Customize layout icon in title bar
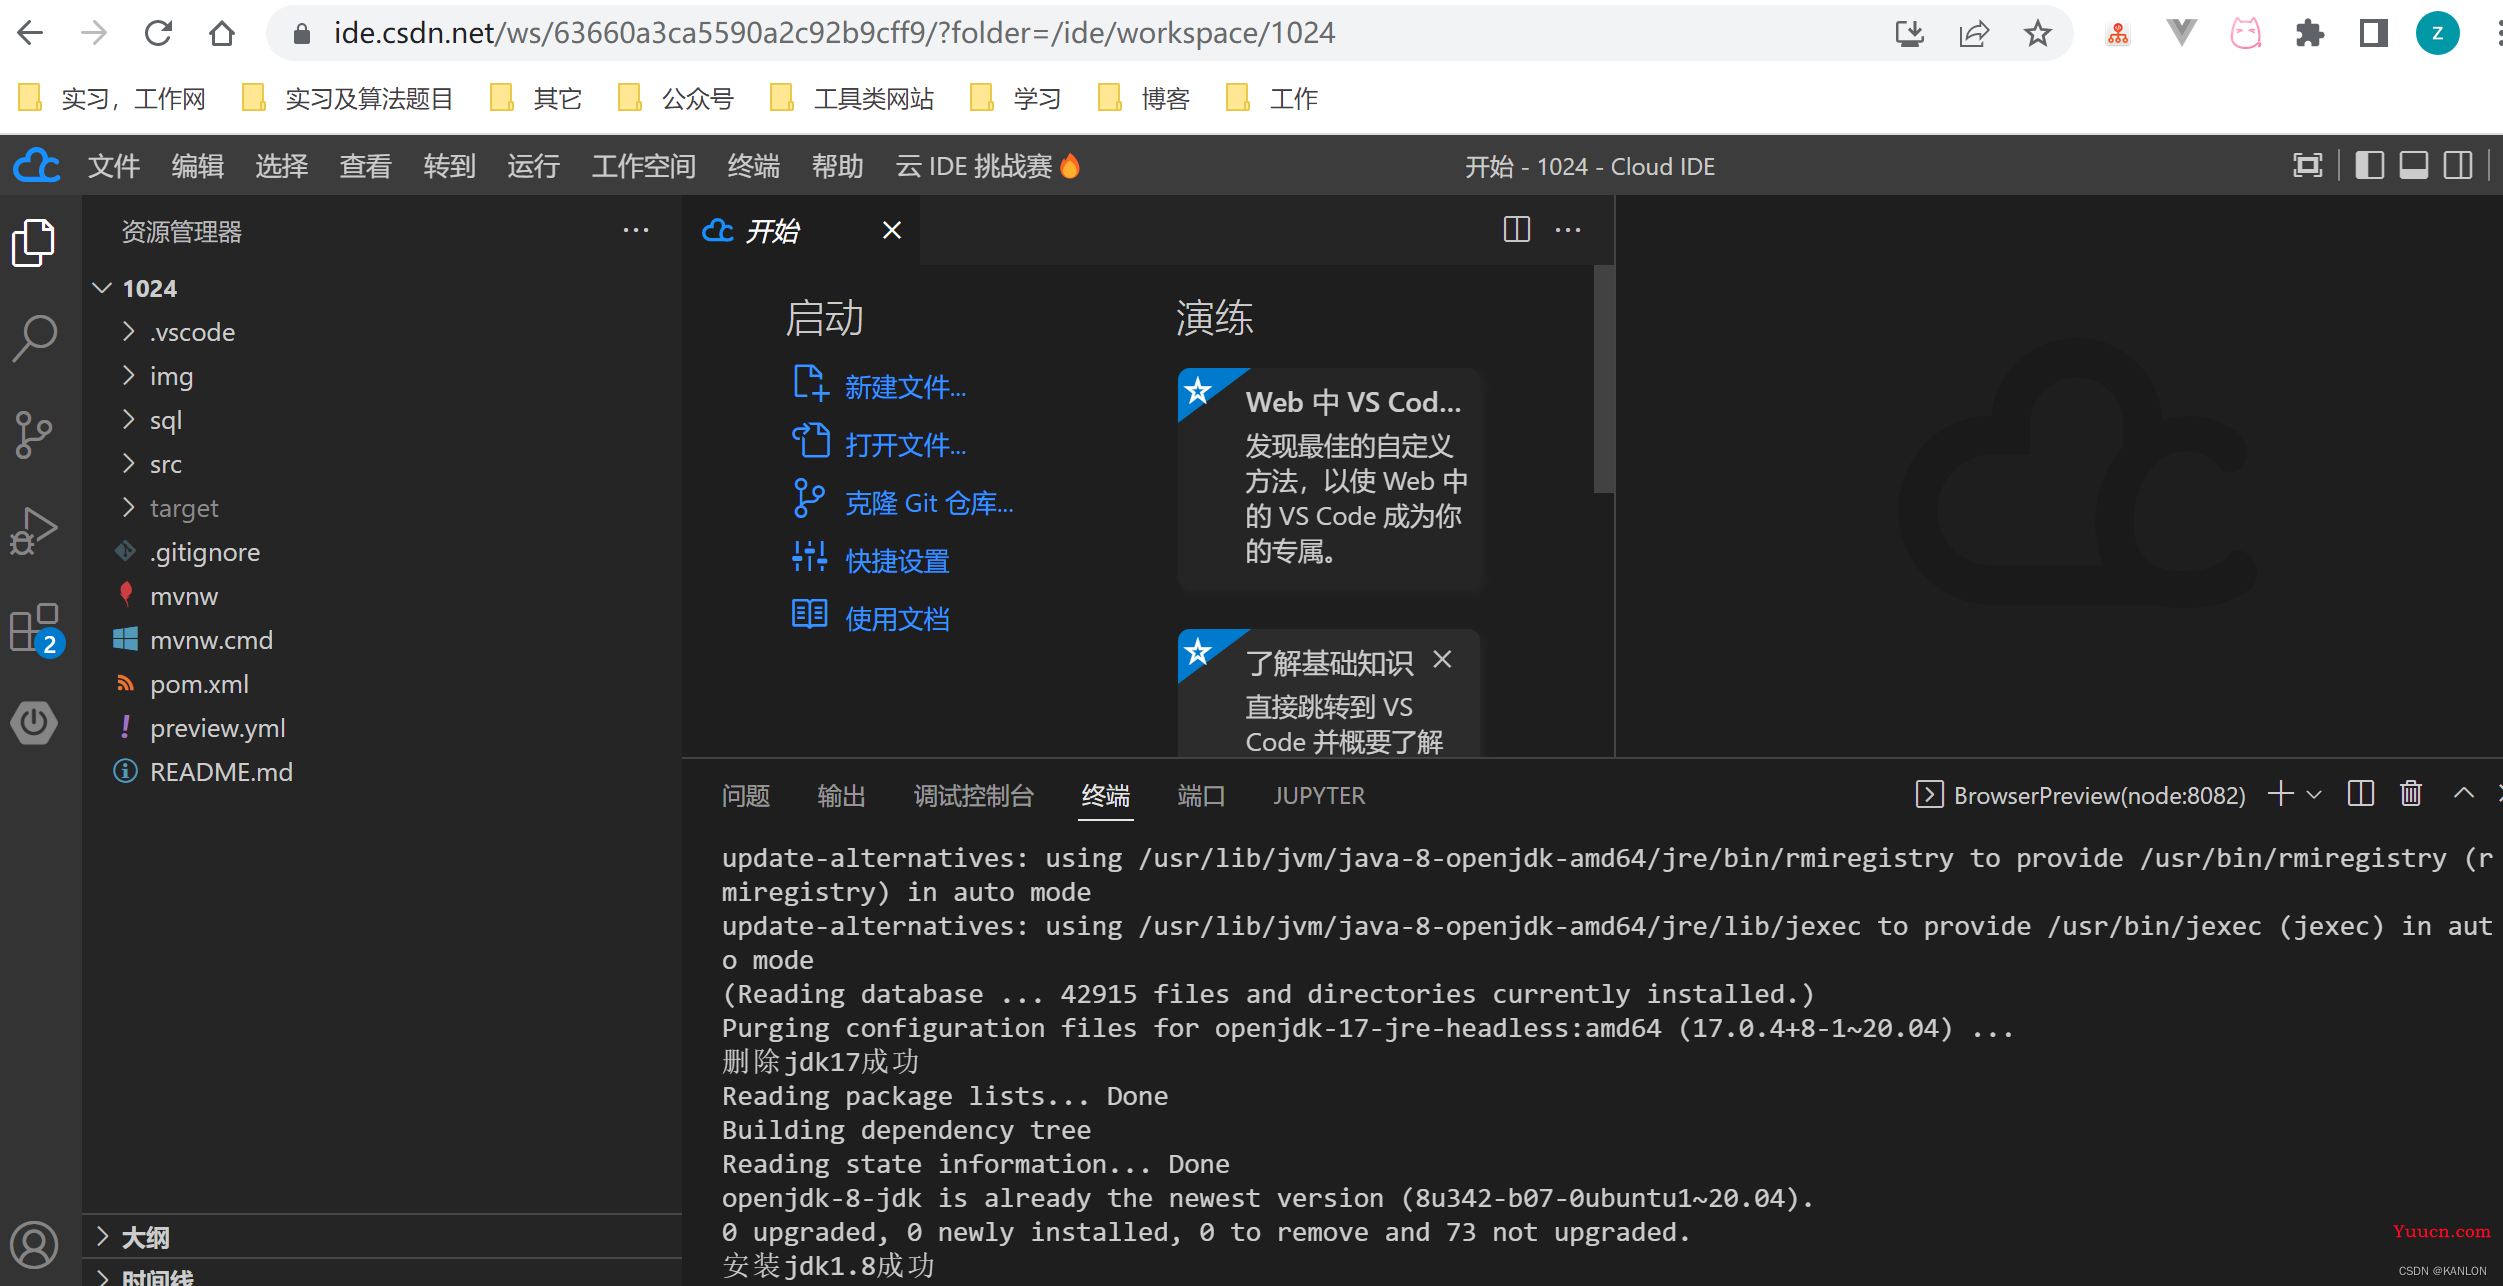 [2308, 166]
